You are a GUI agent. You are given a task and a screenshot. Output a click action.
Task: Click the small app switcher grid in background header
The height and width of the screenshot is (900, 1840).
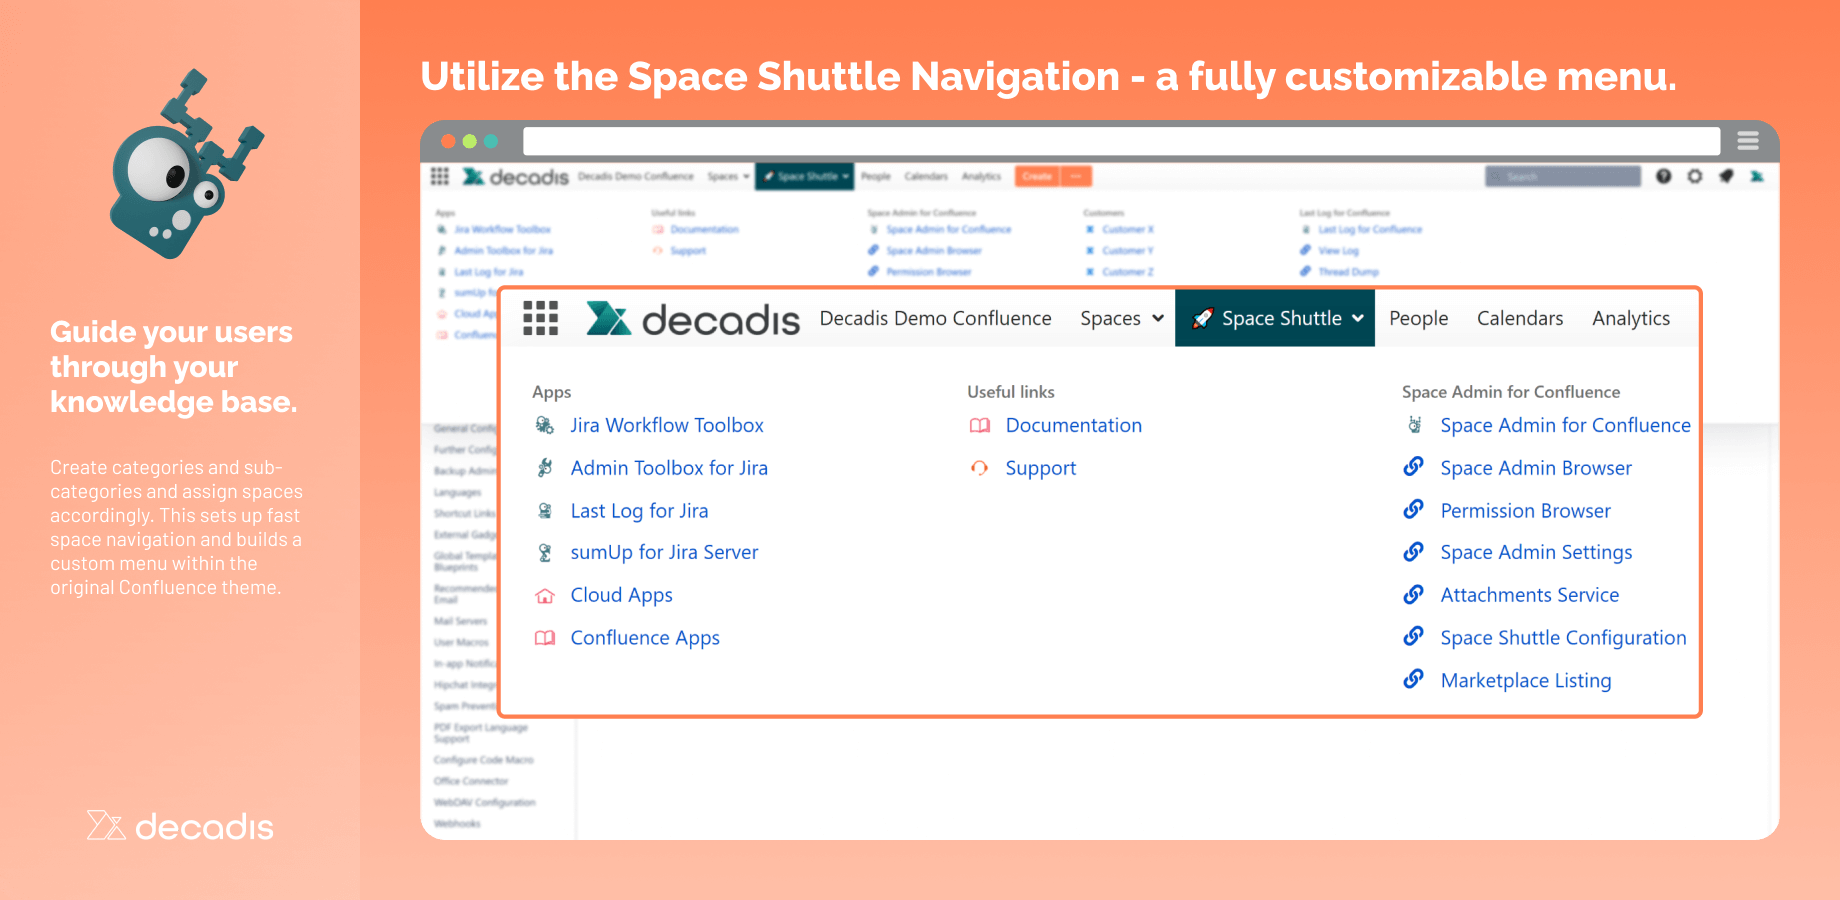click(439, 176)
